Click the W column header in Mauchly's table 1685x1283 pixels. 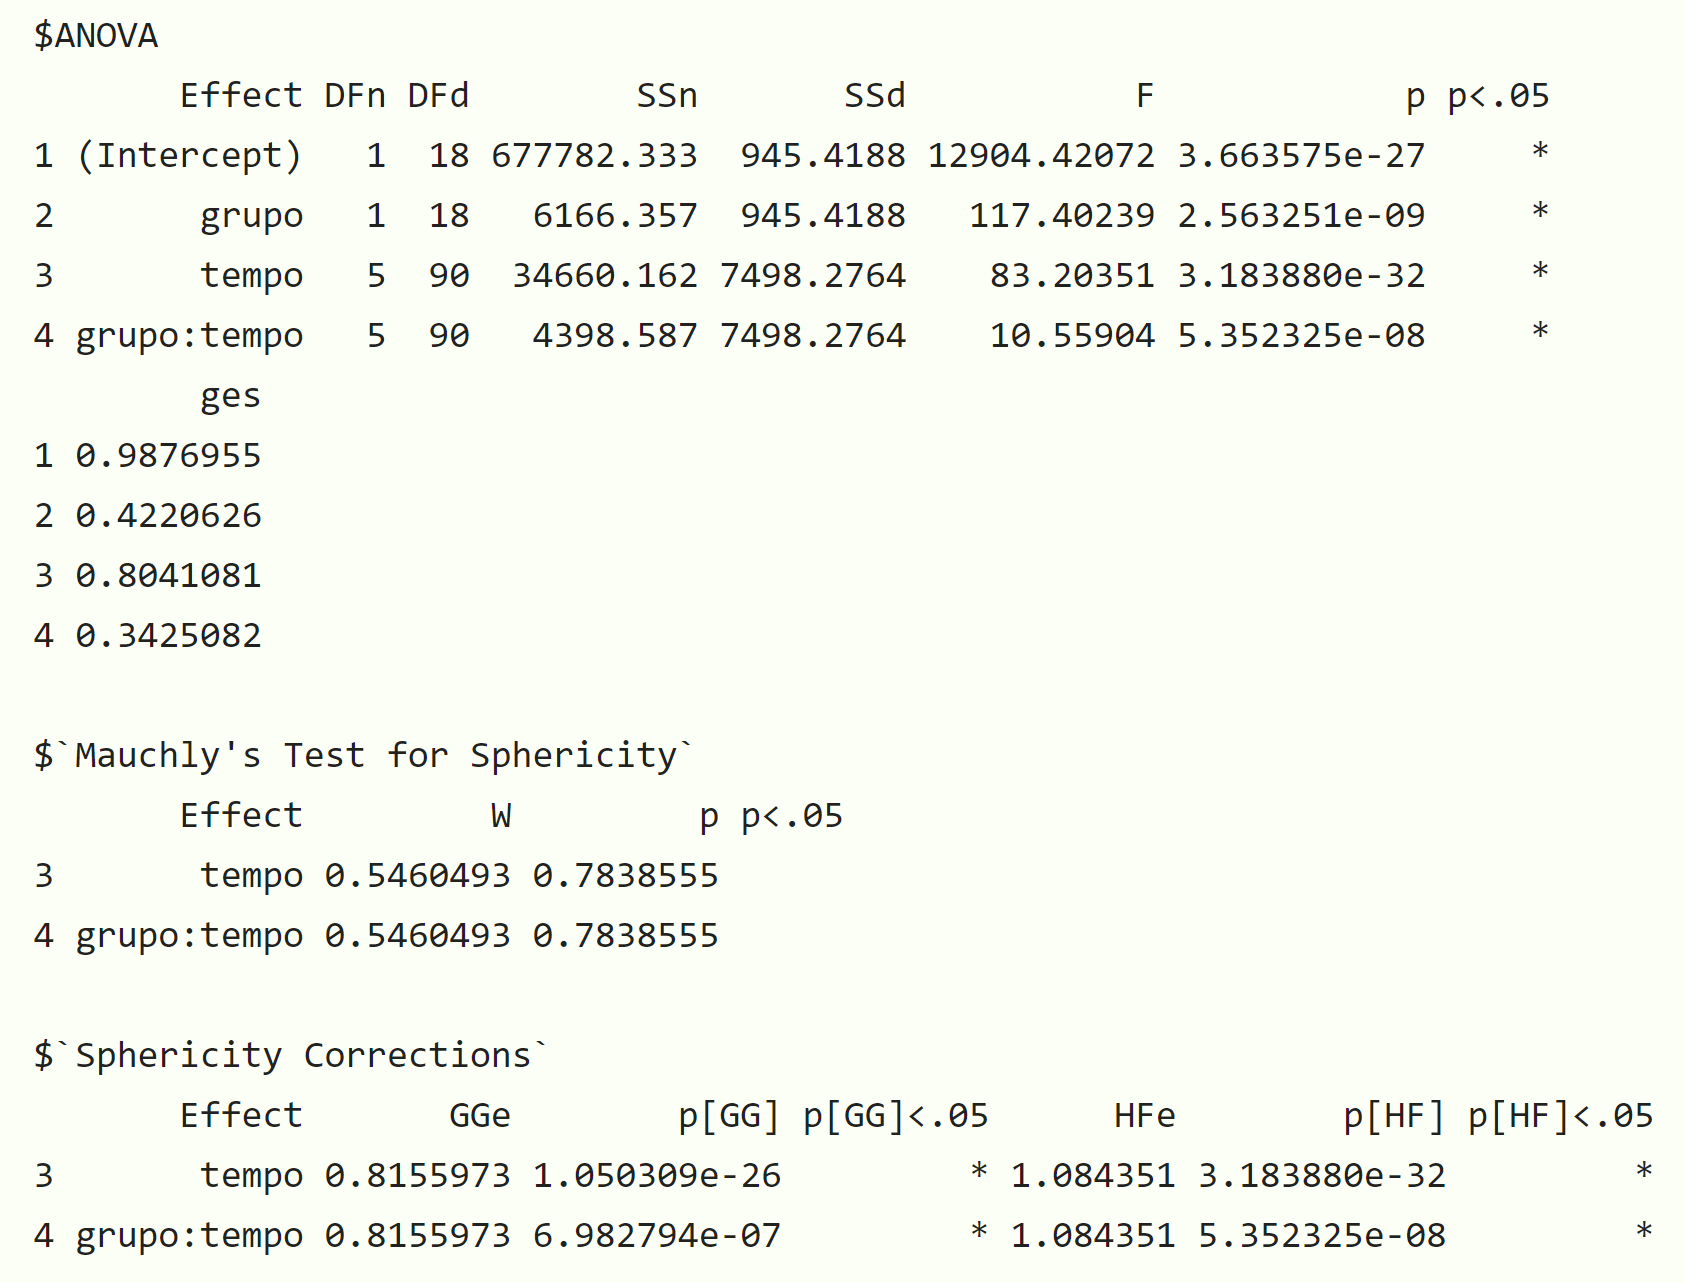coord(501,816)
